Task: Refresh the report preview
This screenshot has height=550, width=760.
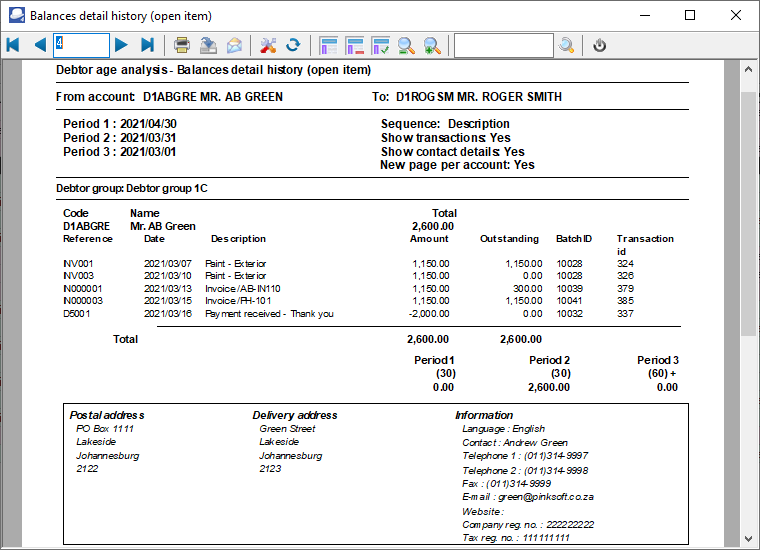Action: (x=293, y=45)
